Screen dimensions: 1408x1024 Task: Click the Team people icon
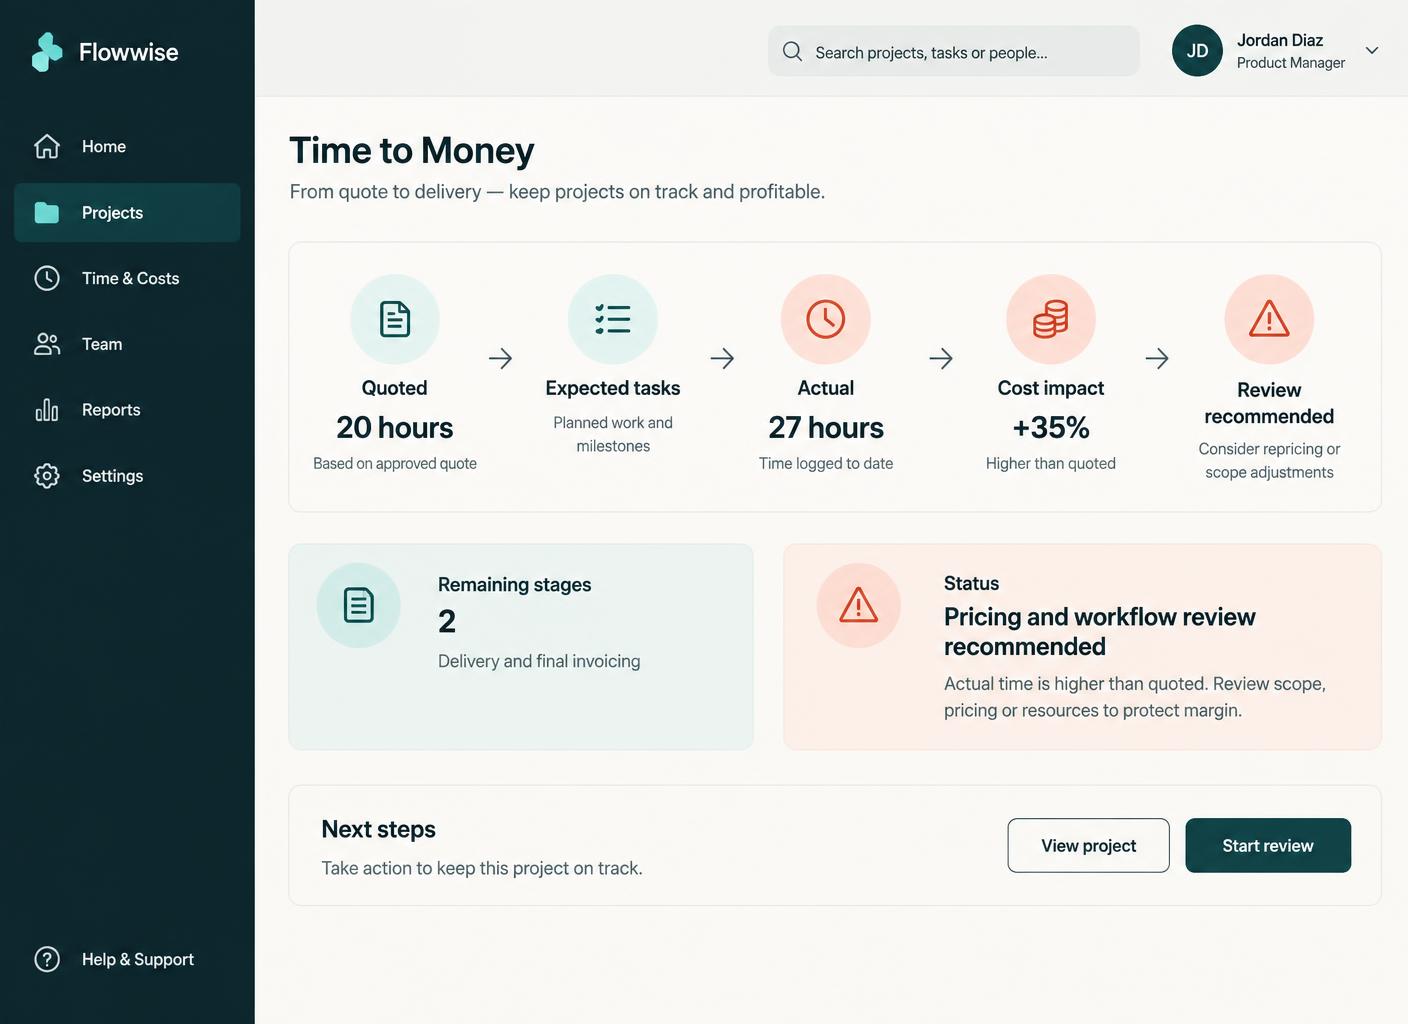click(47, 344)
